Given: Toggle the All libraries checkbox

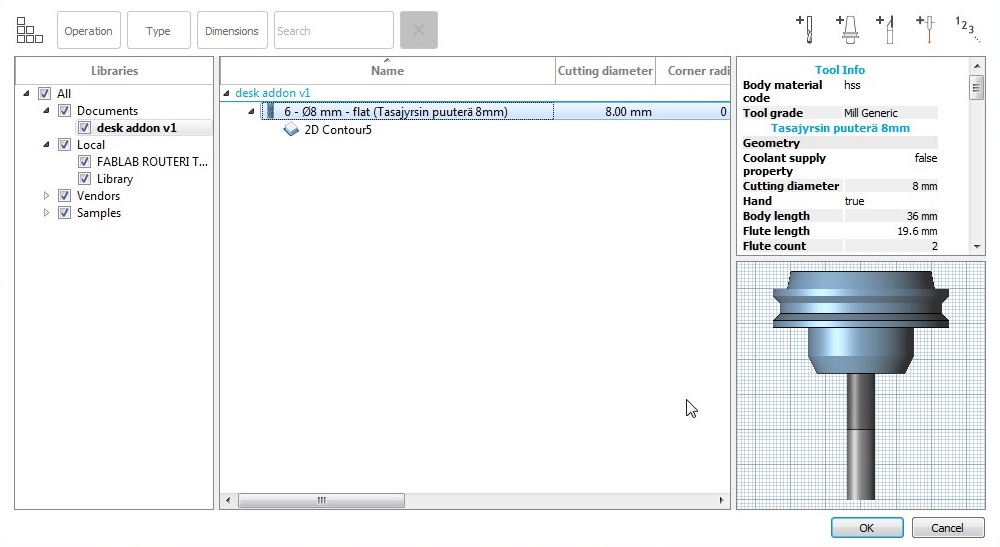Looking at the screenshot, I should coord(44,93).
